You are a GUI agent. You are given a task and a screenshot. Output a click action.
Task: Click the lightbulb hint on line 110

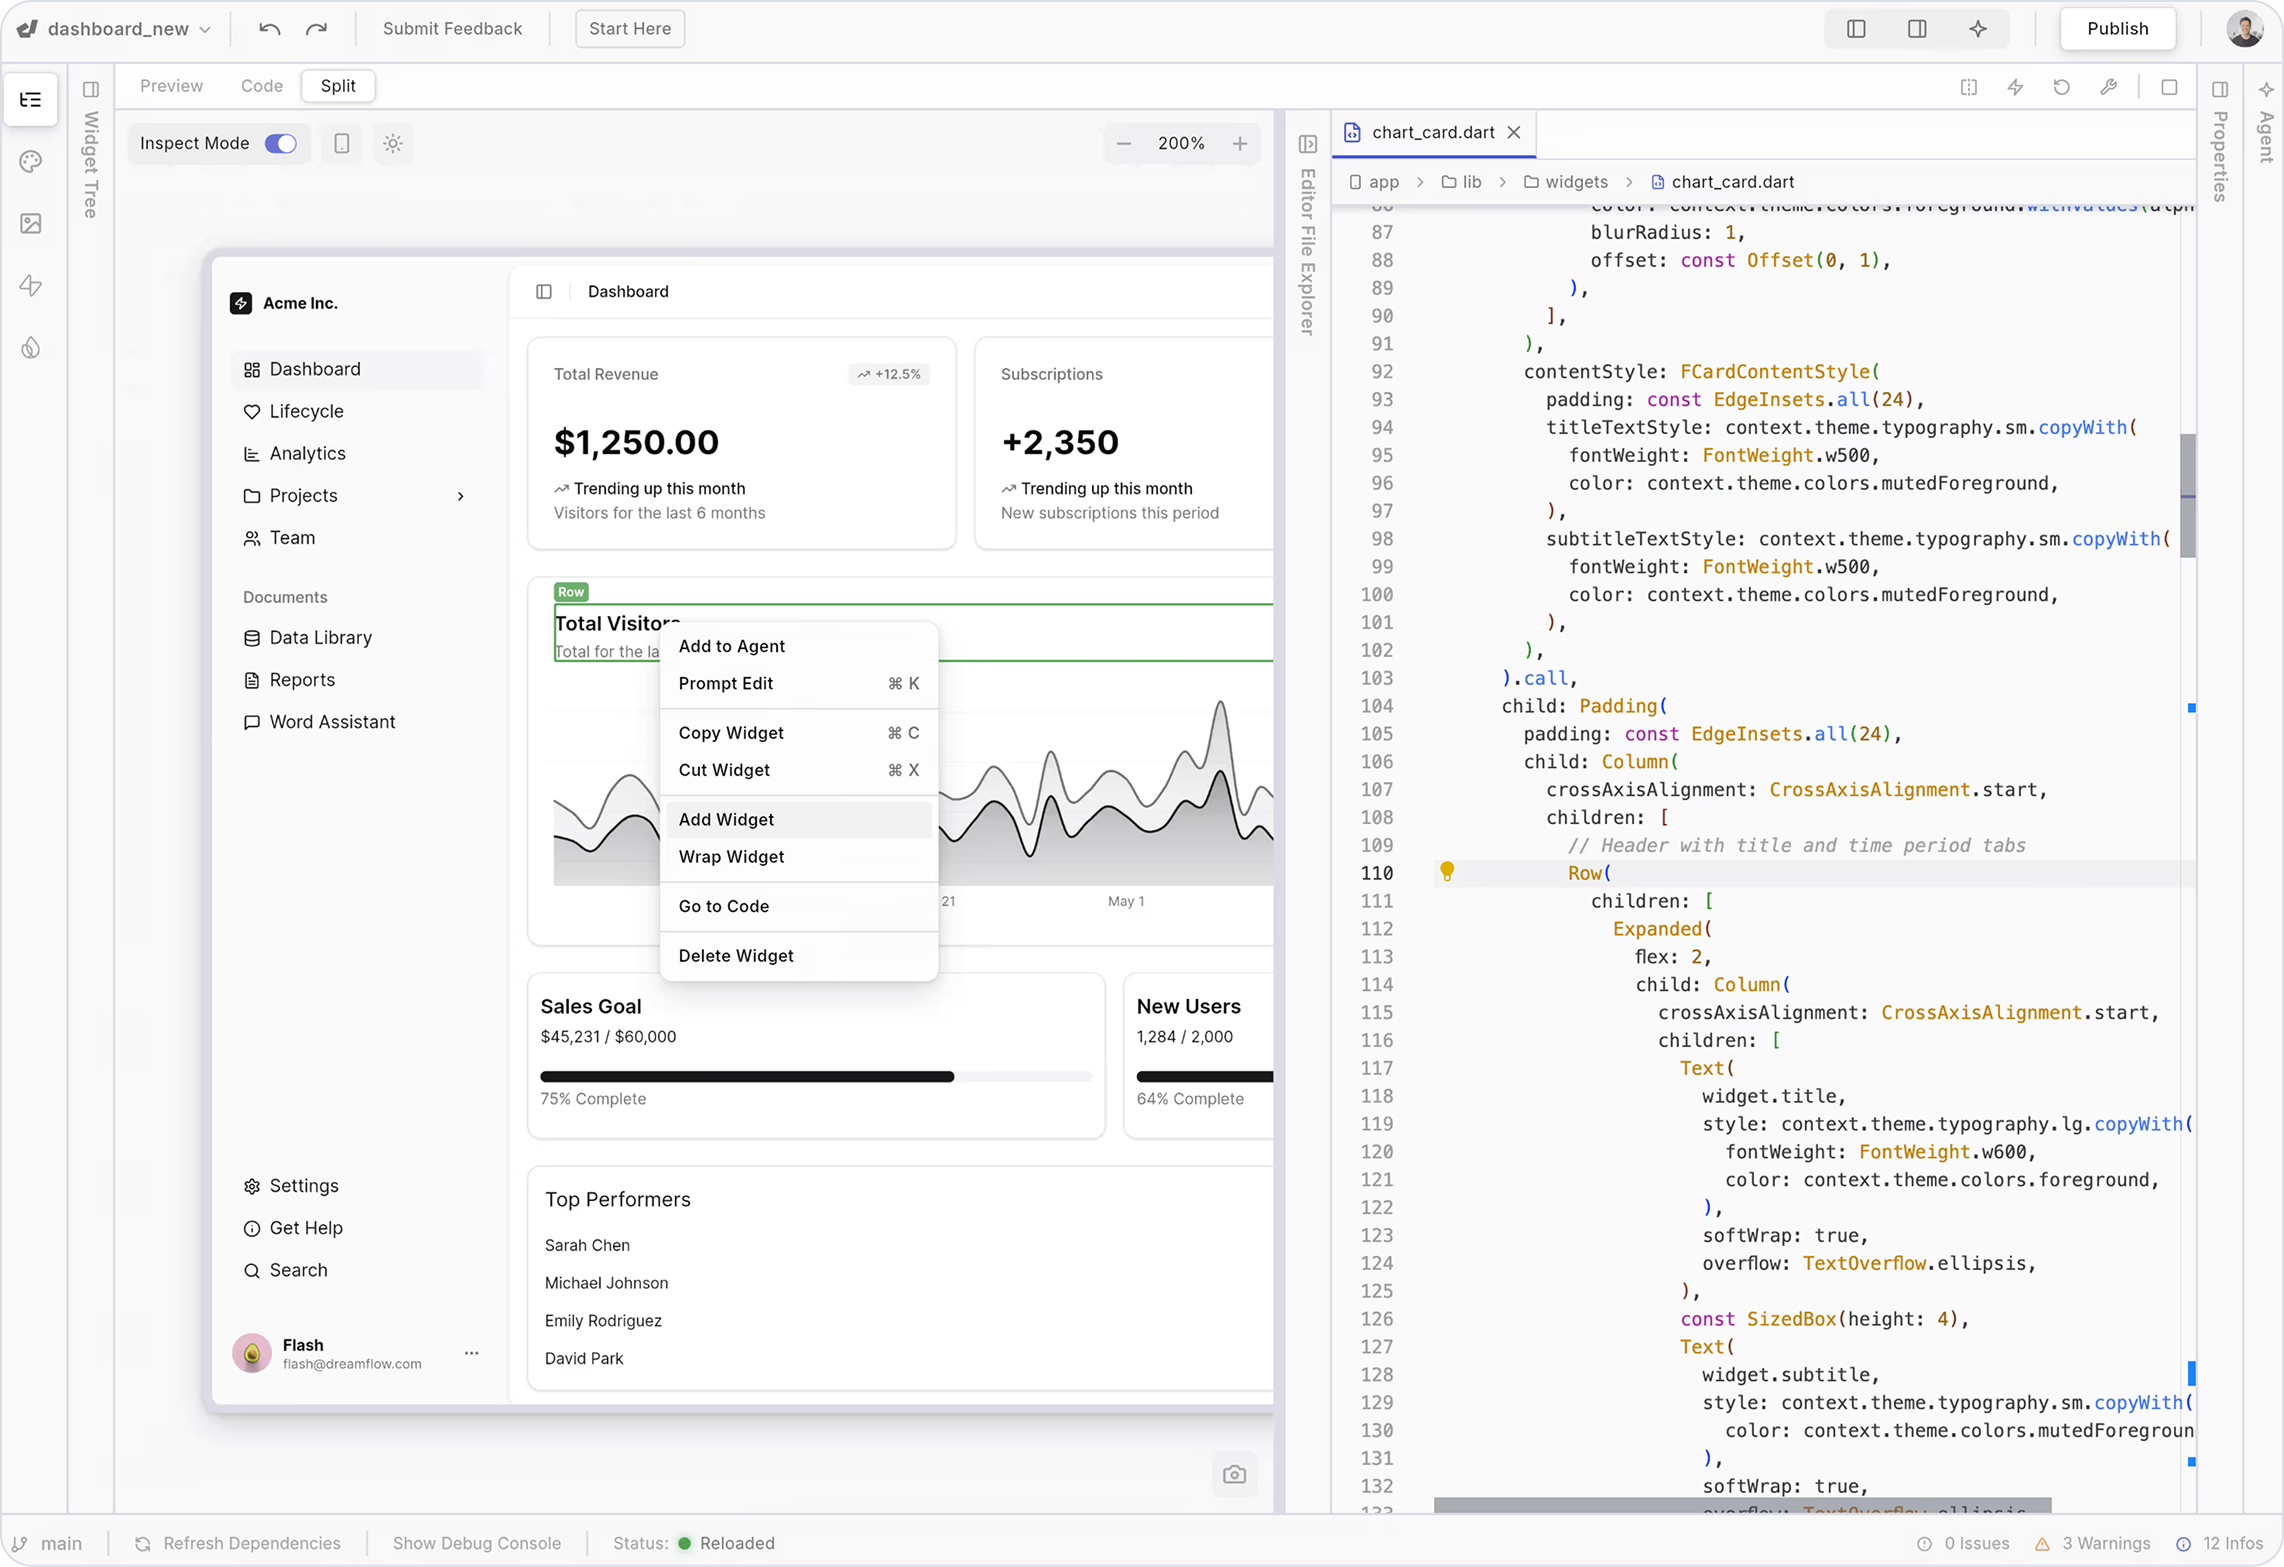point(1446,871)
